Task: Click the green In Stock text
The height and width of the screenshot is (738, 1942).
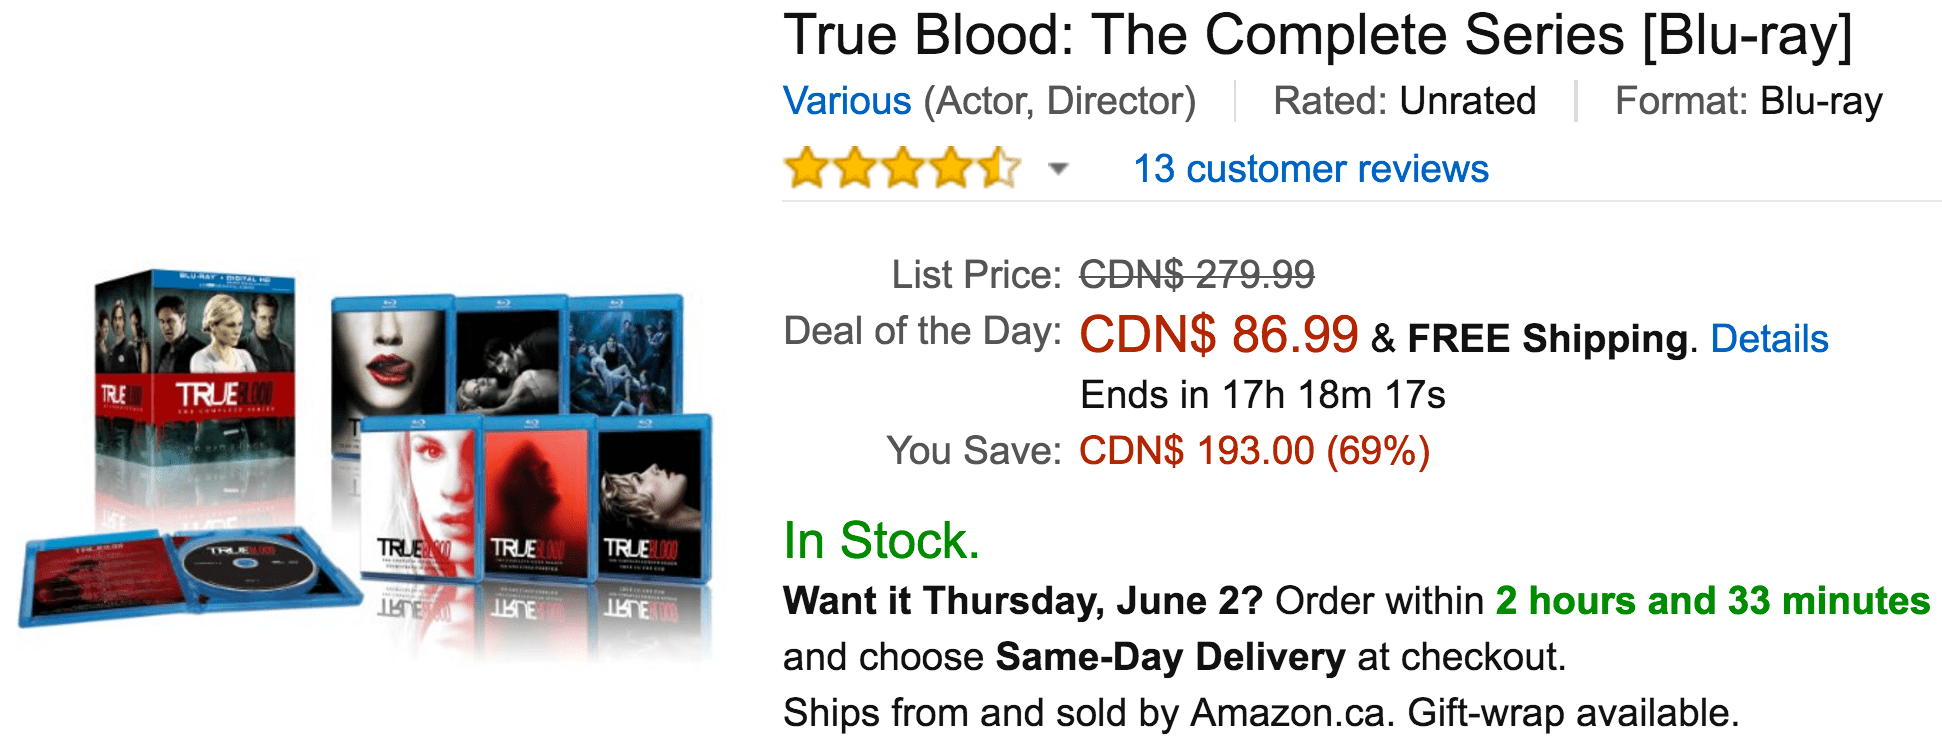Action: point(881,541)
